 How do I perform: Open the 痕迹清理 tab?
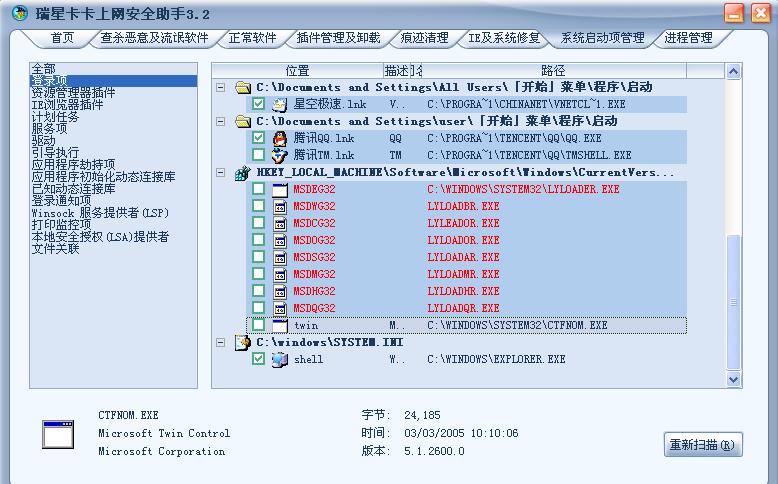[424, 38]
